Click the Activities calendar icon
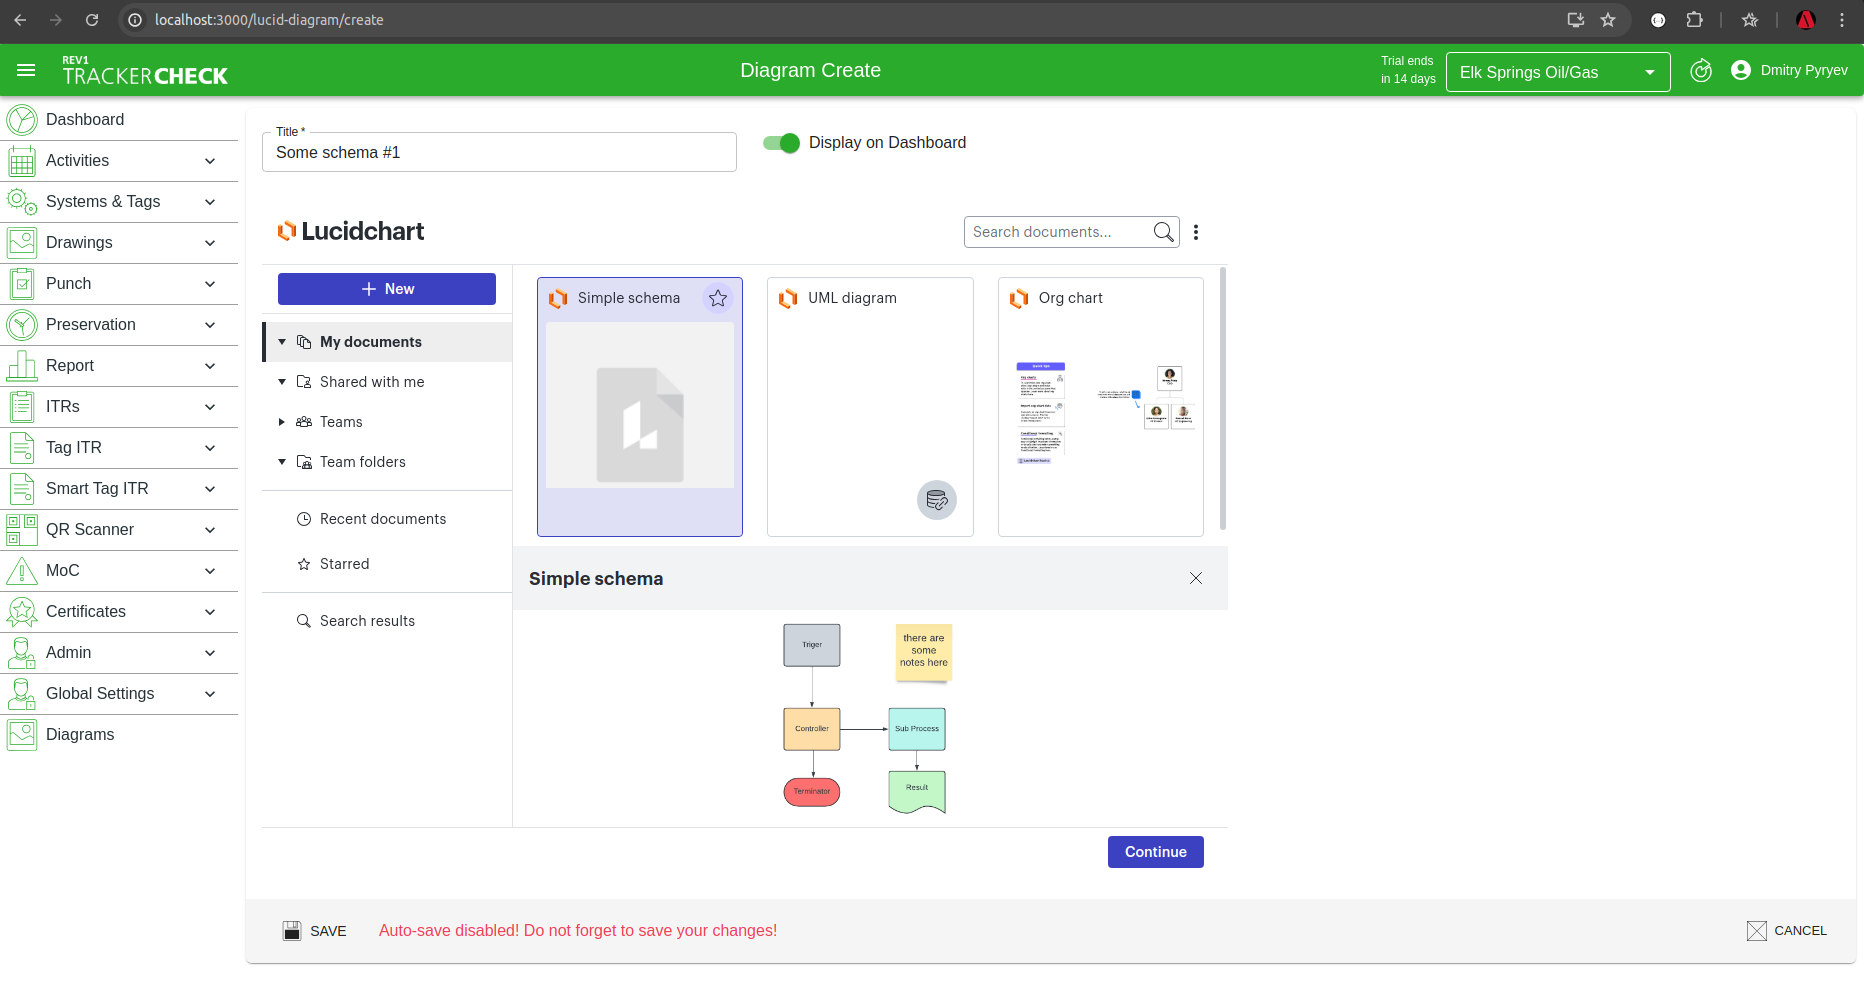 click(x=22, y=161)
